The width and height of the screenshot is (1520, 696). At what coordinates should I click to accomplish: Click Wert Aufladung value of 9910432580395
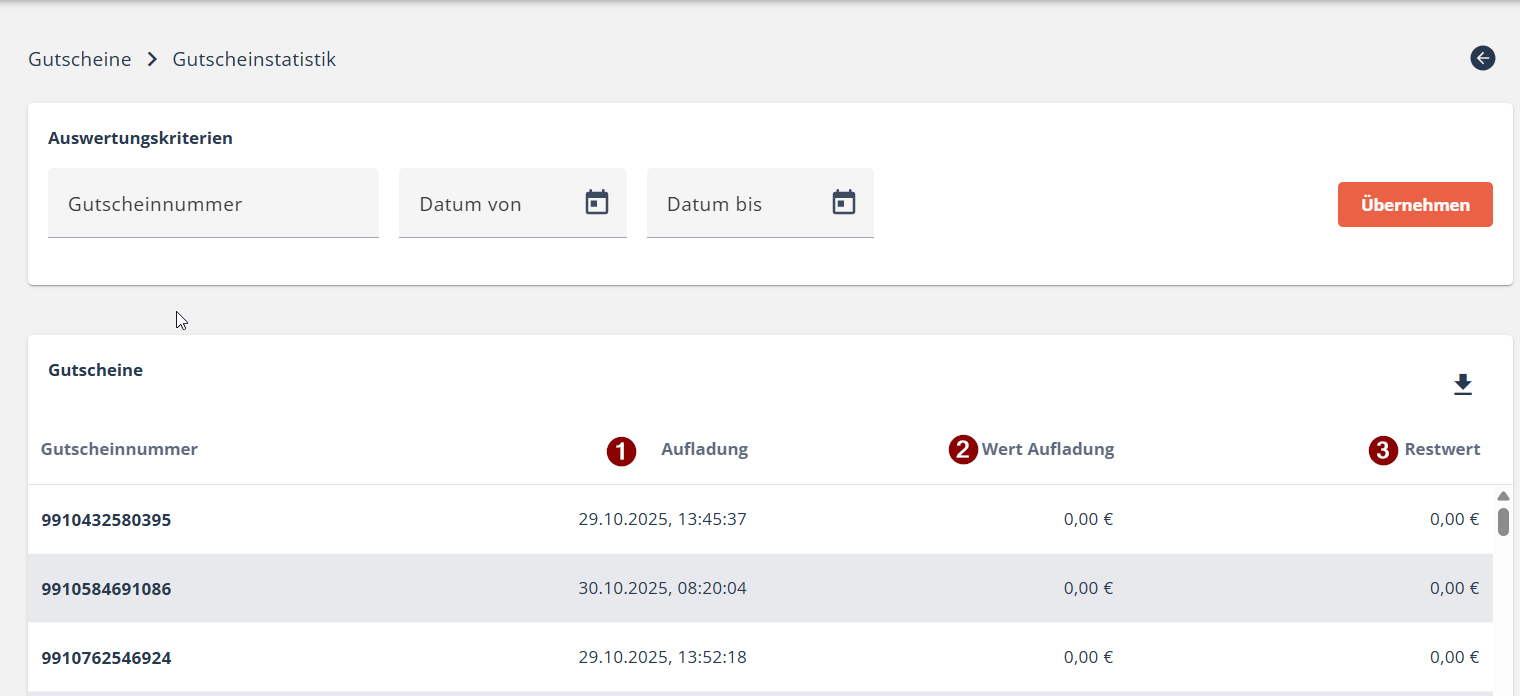click(x=1088, y=519)
